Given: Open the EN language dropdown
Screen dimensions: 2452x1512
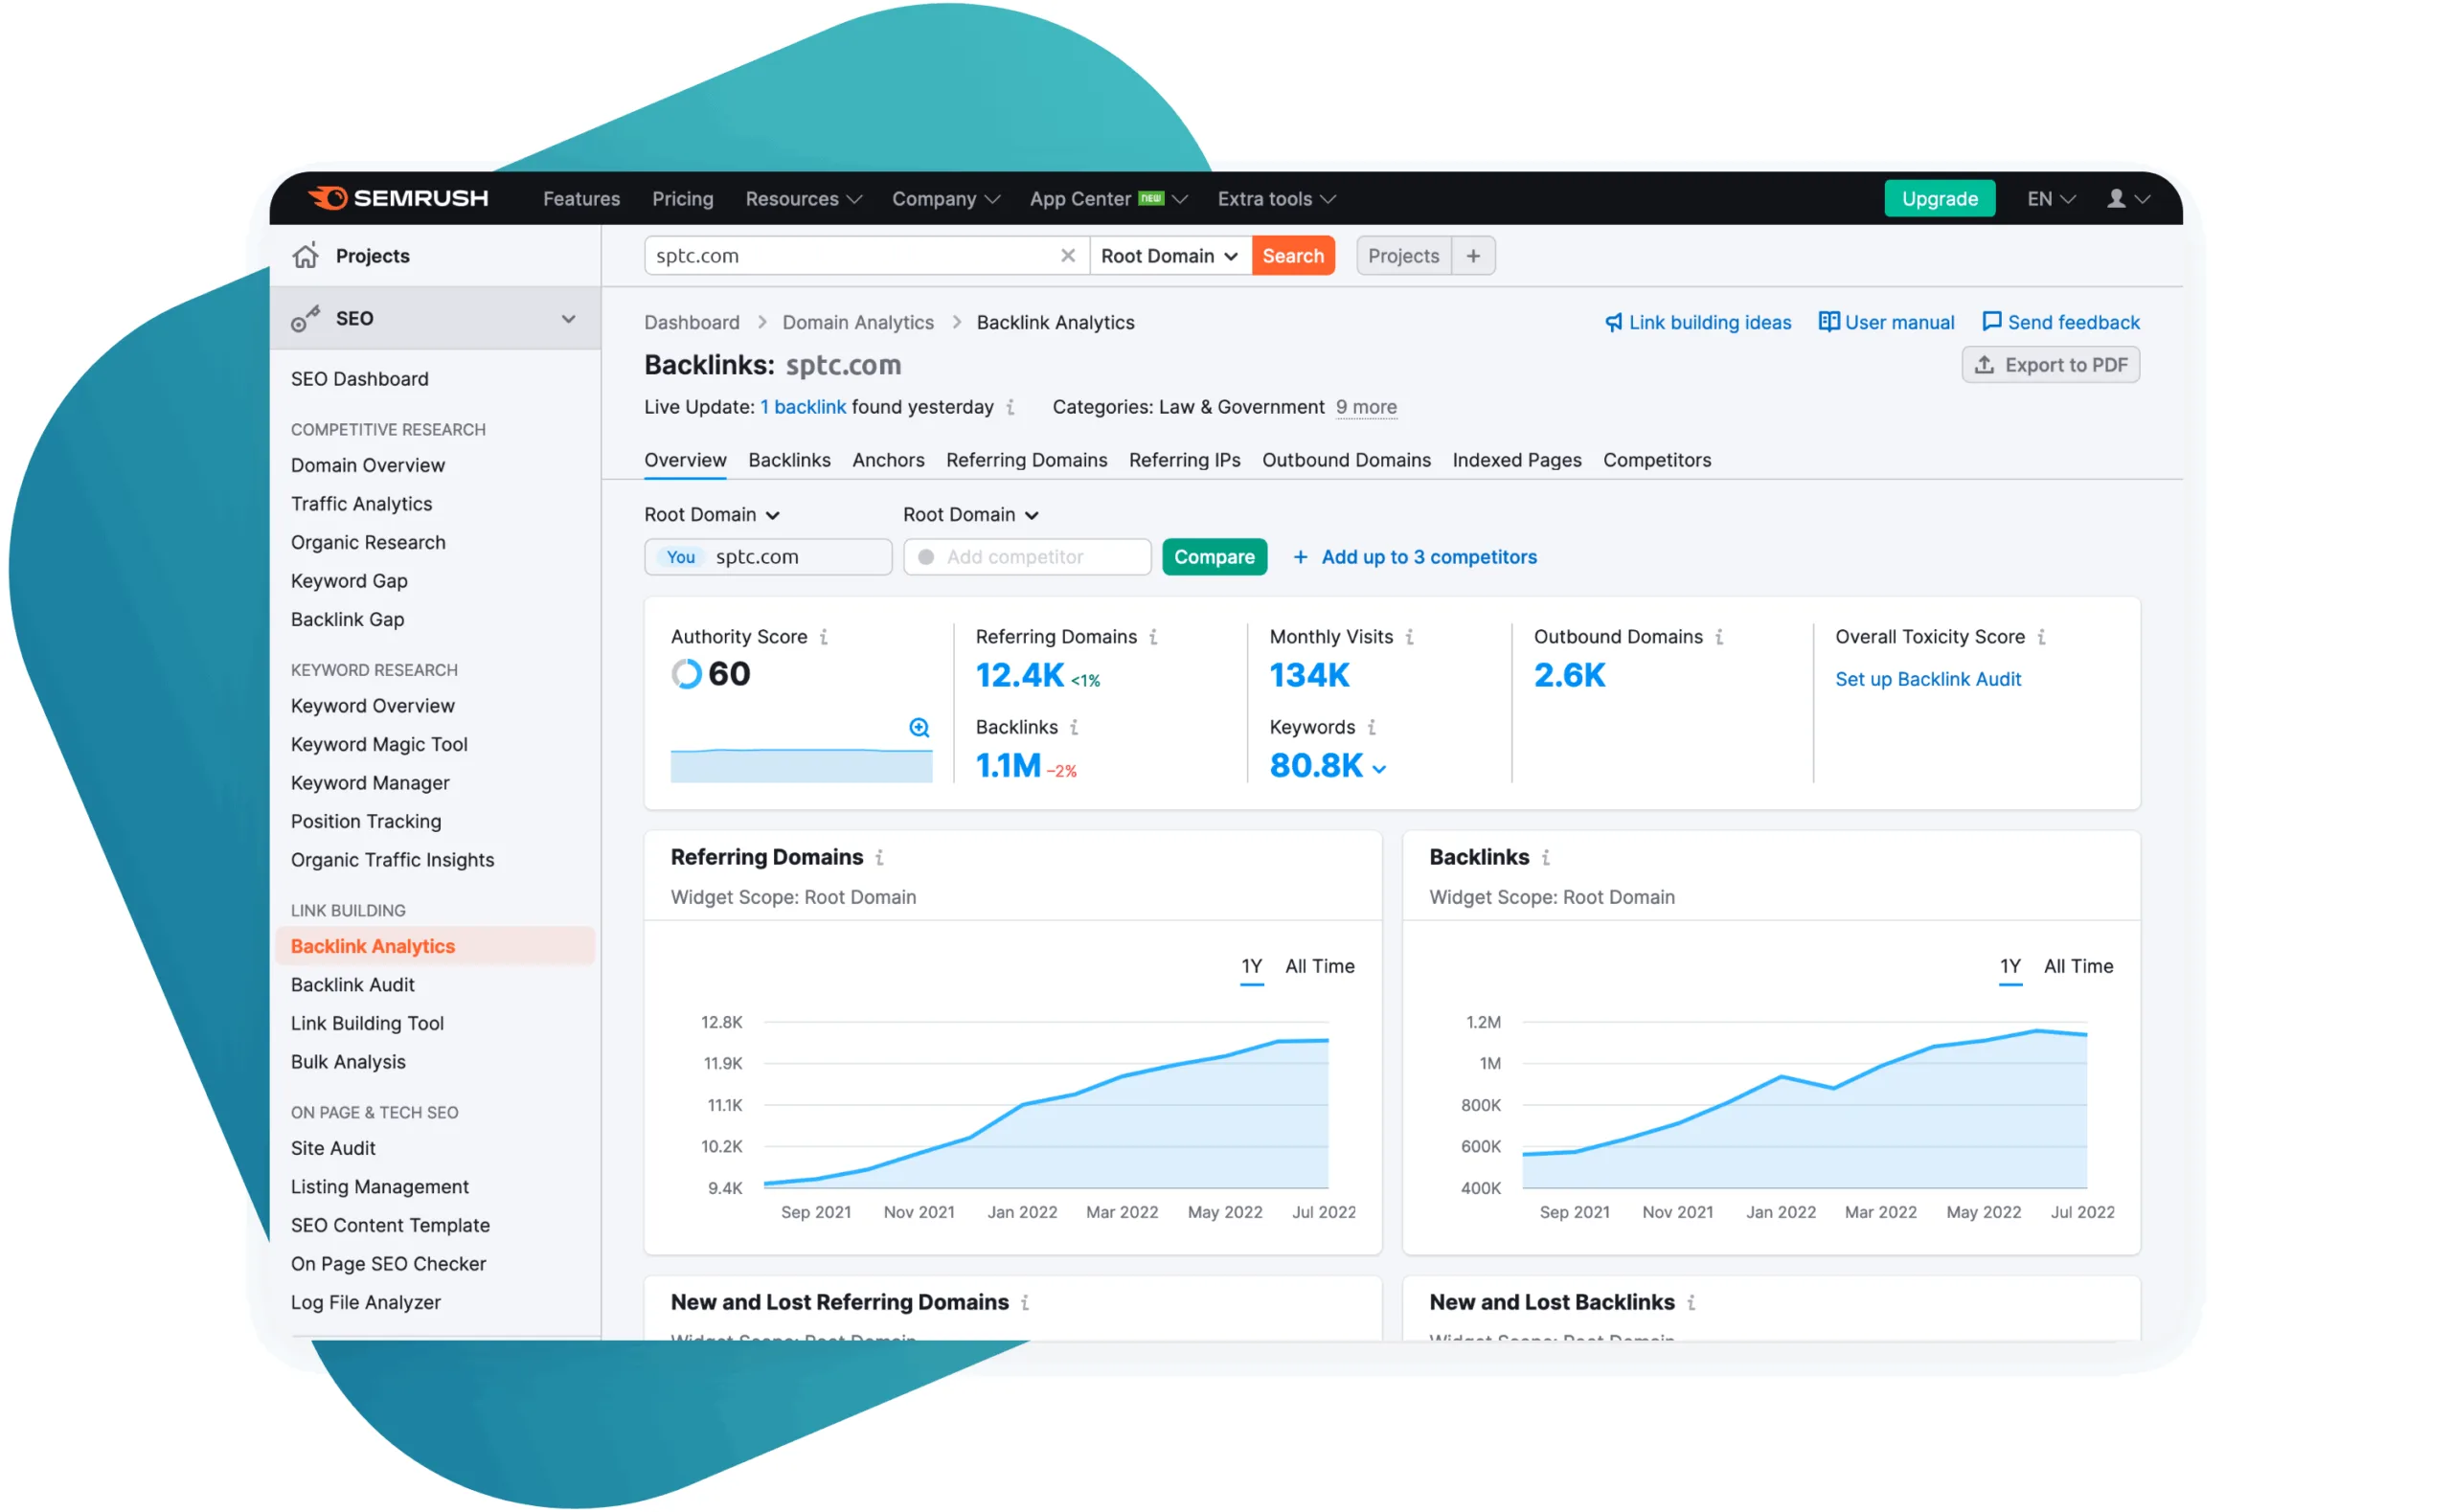Looking at the screenshot, I should pyautogui.click(x=2051, y=198).
